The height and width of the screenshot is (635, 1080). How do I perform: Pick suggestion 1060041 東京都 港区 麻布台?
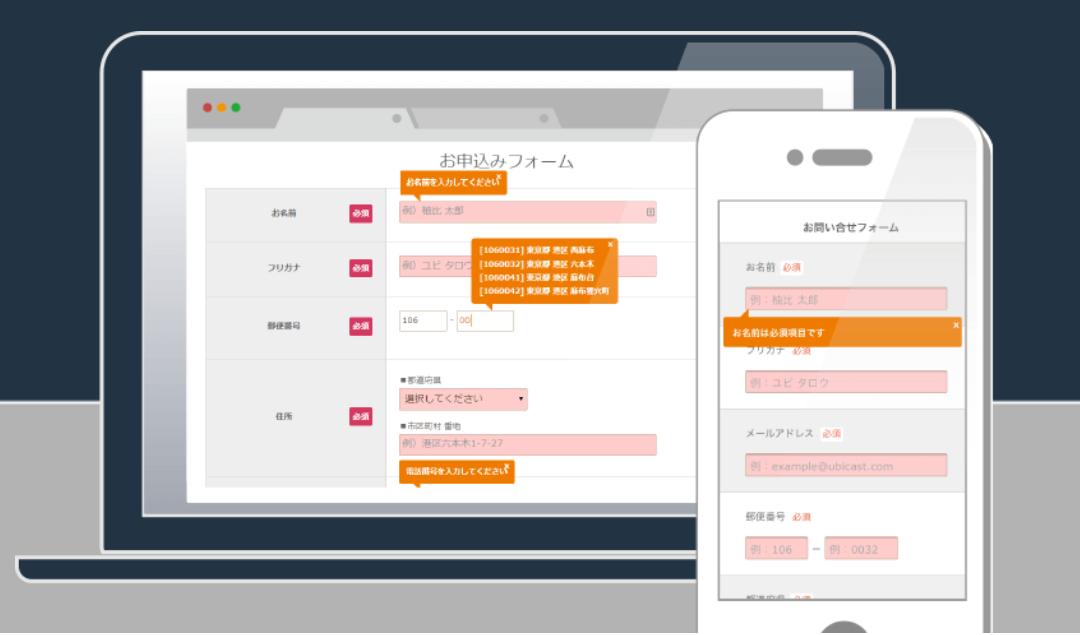pyautogui.click(x=537, y=277)
